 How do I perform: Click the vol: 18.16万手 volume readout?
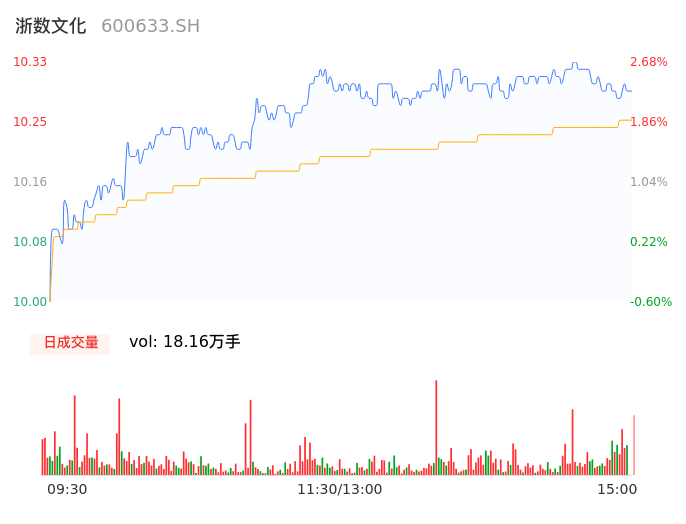point(185,342)
